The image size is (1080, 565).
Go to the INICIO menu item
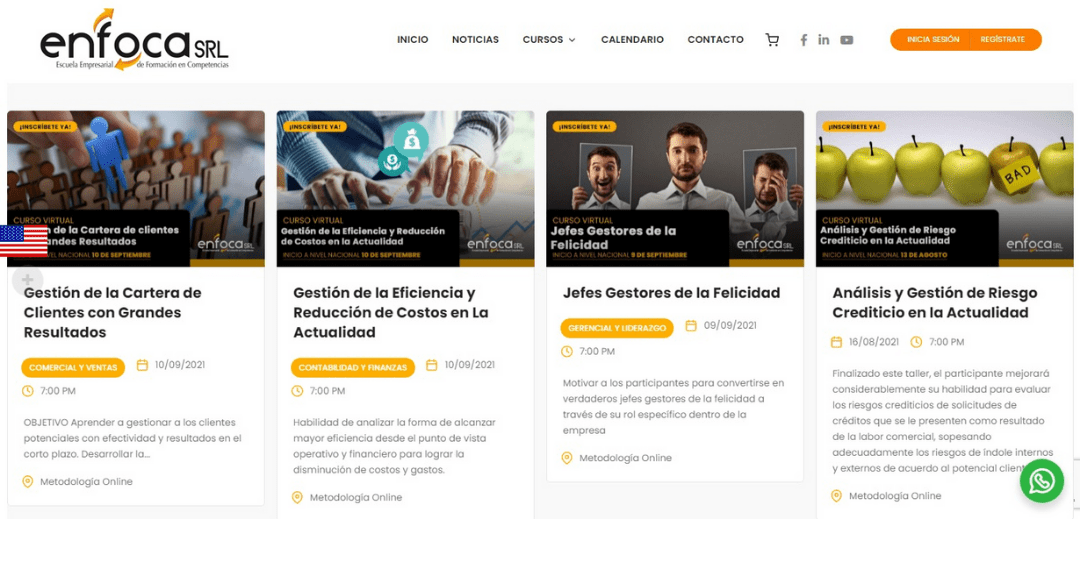click(x=413, y=40)
